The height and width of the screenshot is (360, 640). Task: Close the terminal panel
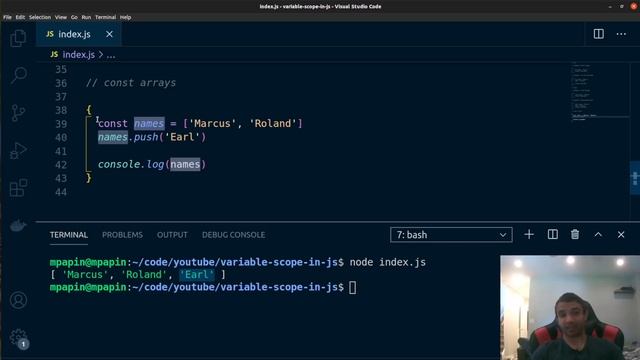pyautogui.click(x=620, y=234)
